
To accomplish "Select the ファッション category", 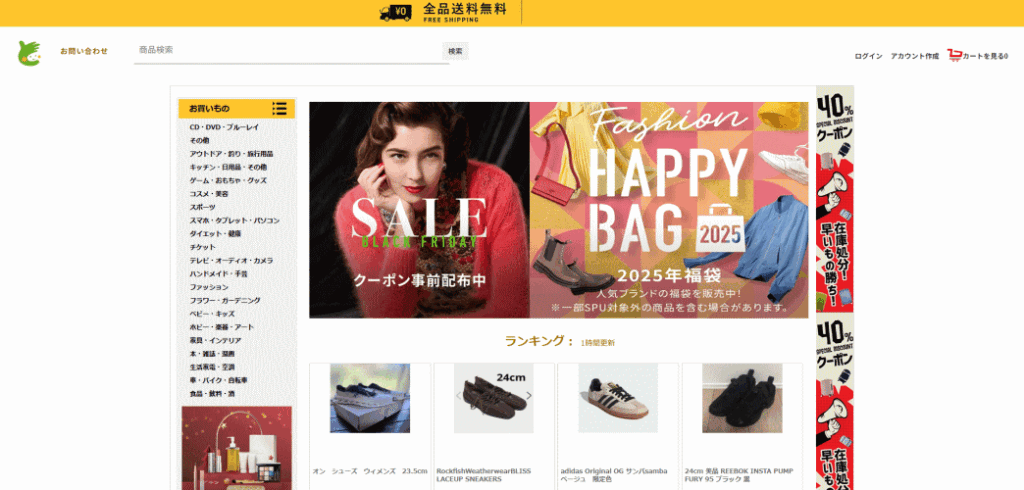I will [x=209, y=287].
